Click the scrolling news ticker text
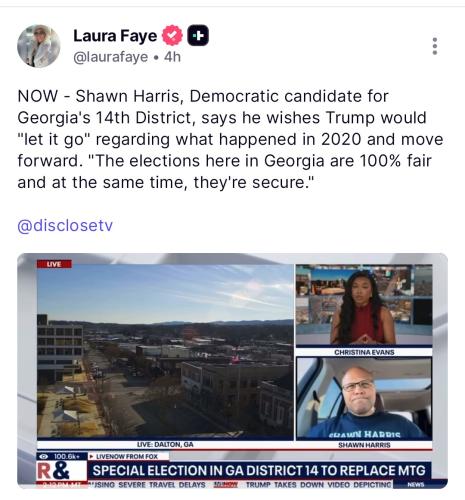 pyautogui.click(x=241, y=485)
